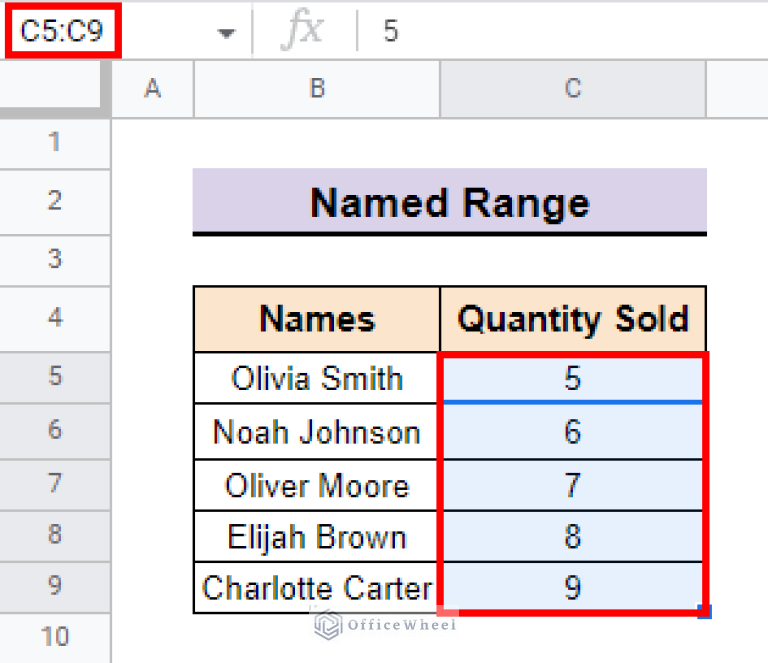
Task: Select row 1 header
Action: [54, 142]
